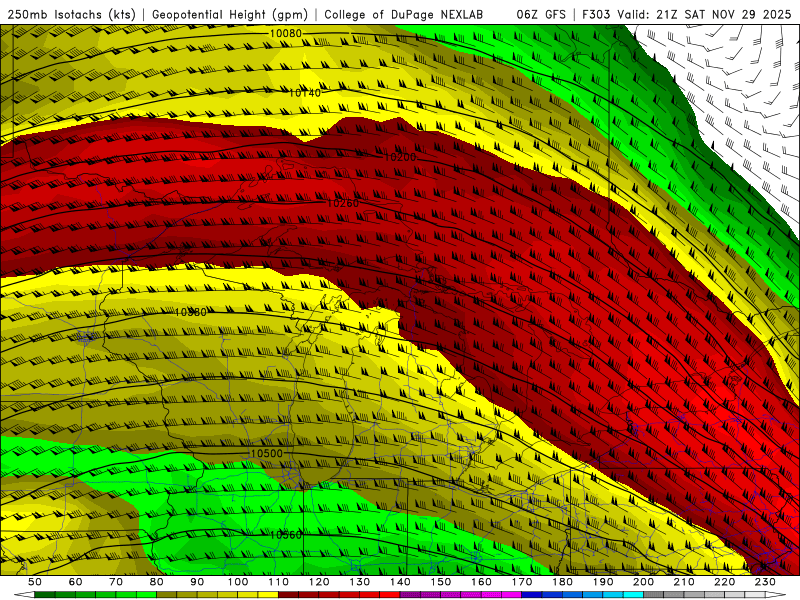The image size is (800, 600).
Task: Click the 180 value on the color scale
Action: pyautogui.click(x=562, y=582)
